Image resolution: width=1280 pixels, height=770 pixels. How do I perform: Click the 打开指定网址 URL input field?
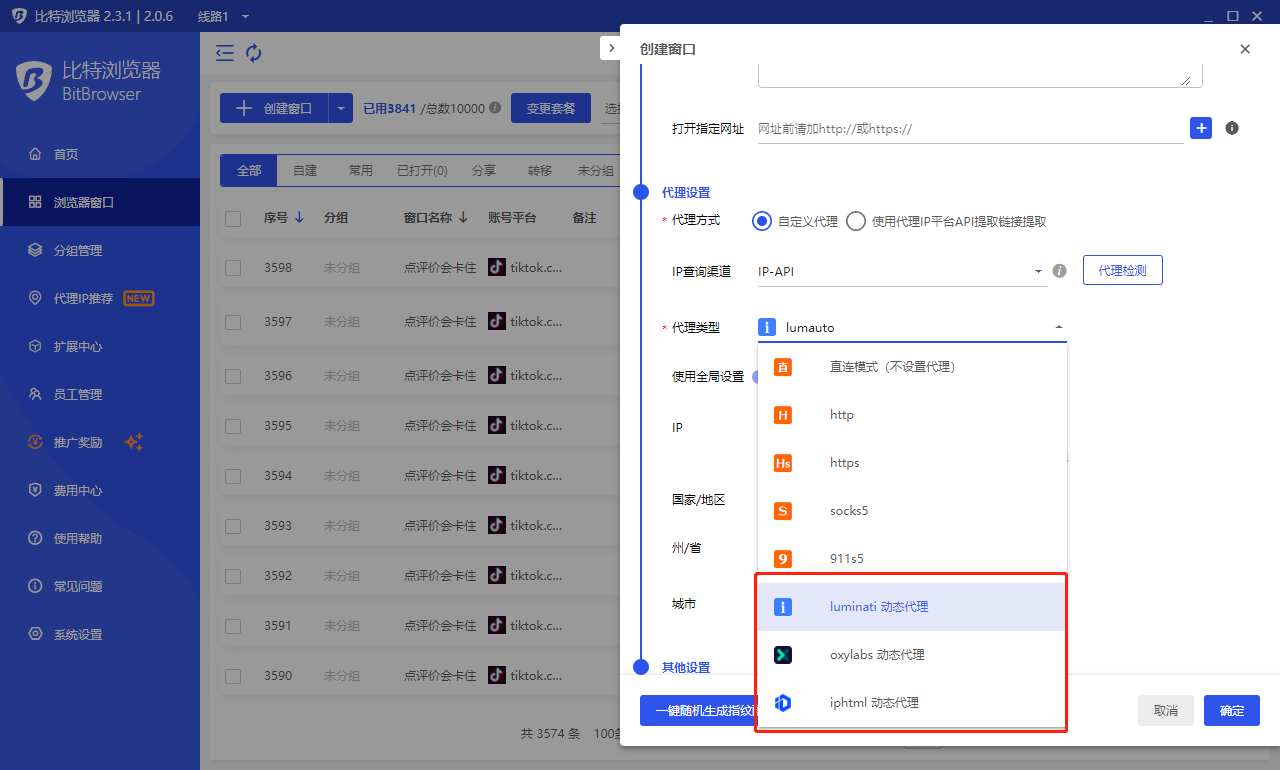point(968,129)
